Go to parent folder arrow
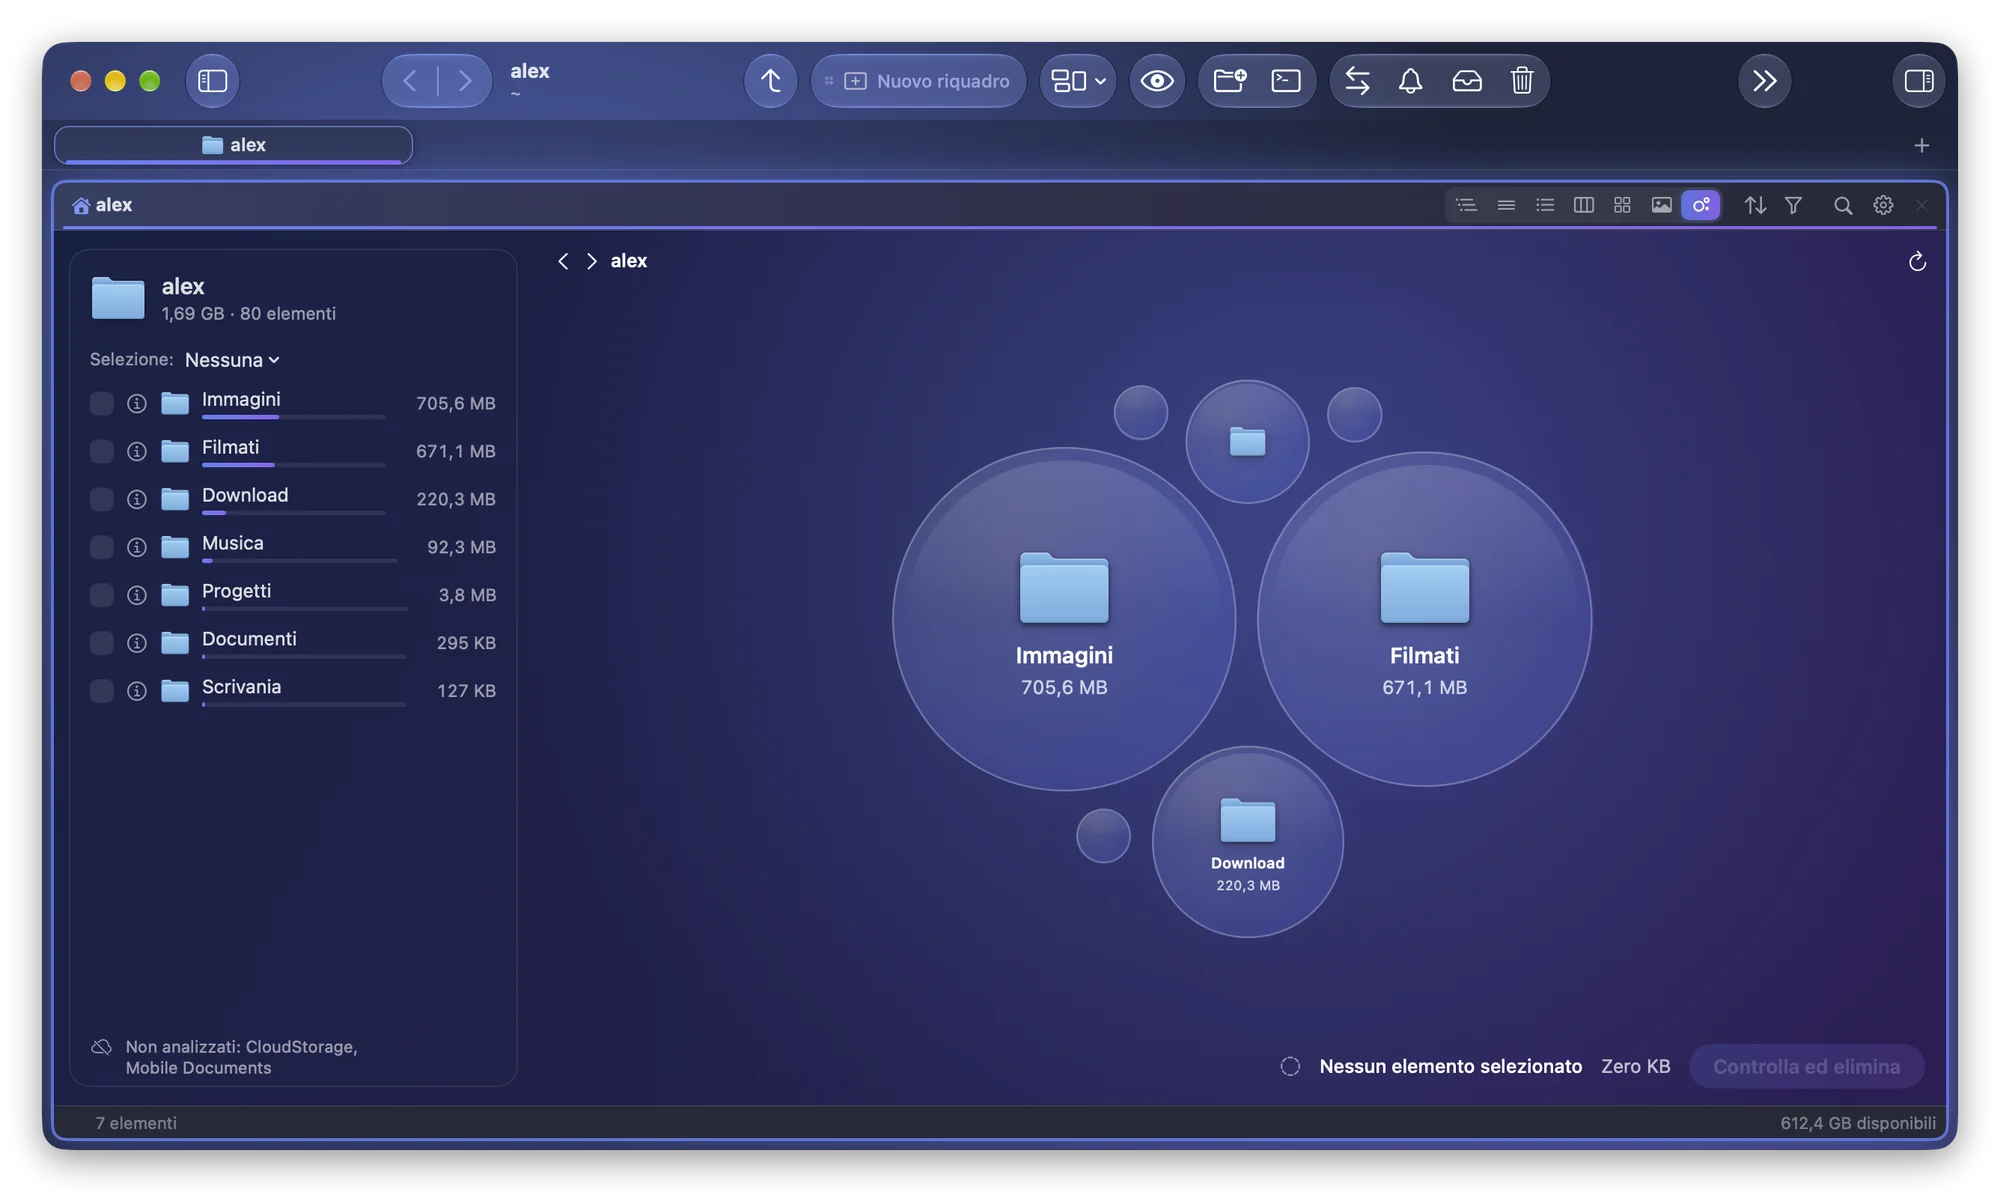 click(x=770, y=81)
